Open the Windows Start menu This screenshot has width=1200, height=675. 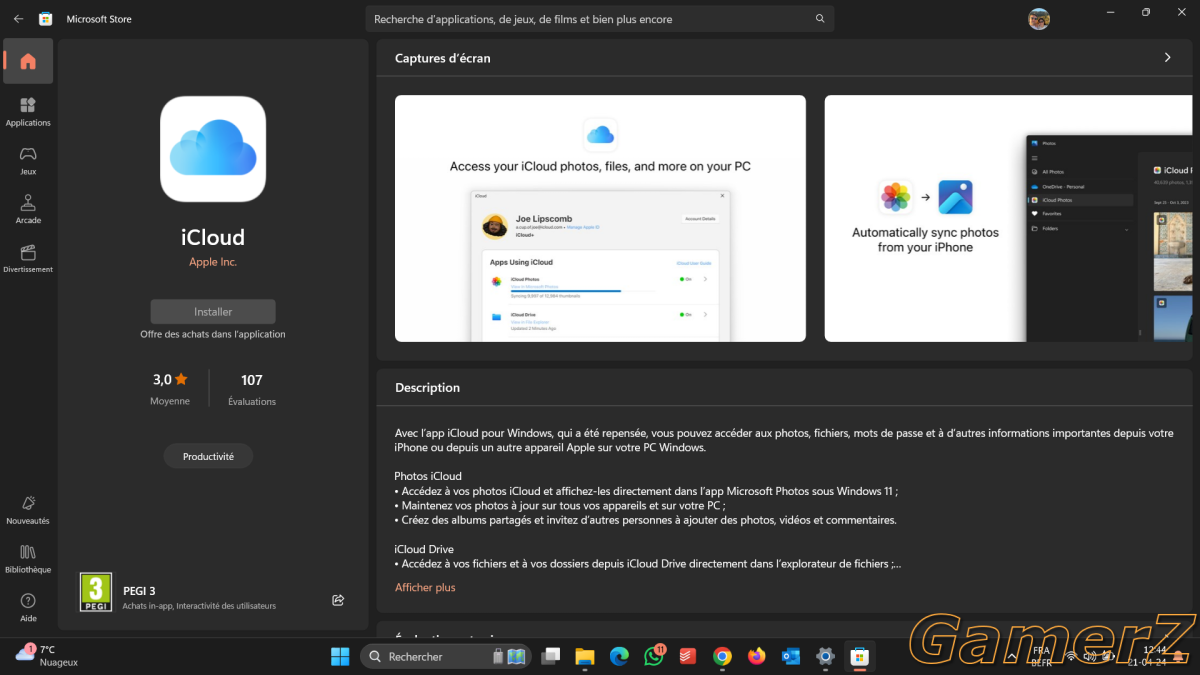click(340, 656)
